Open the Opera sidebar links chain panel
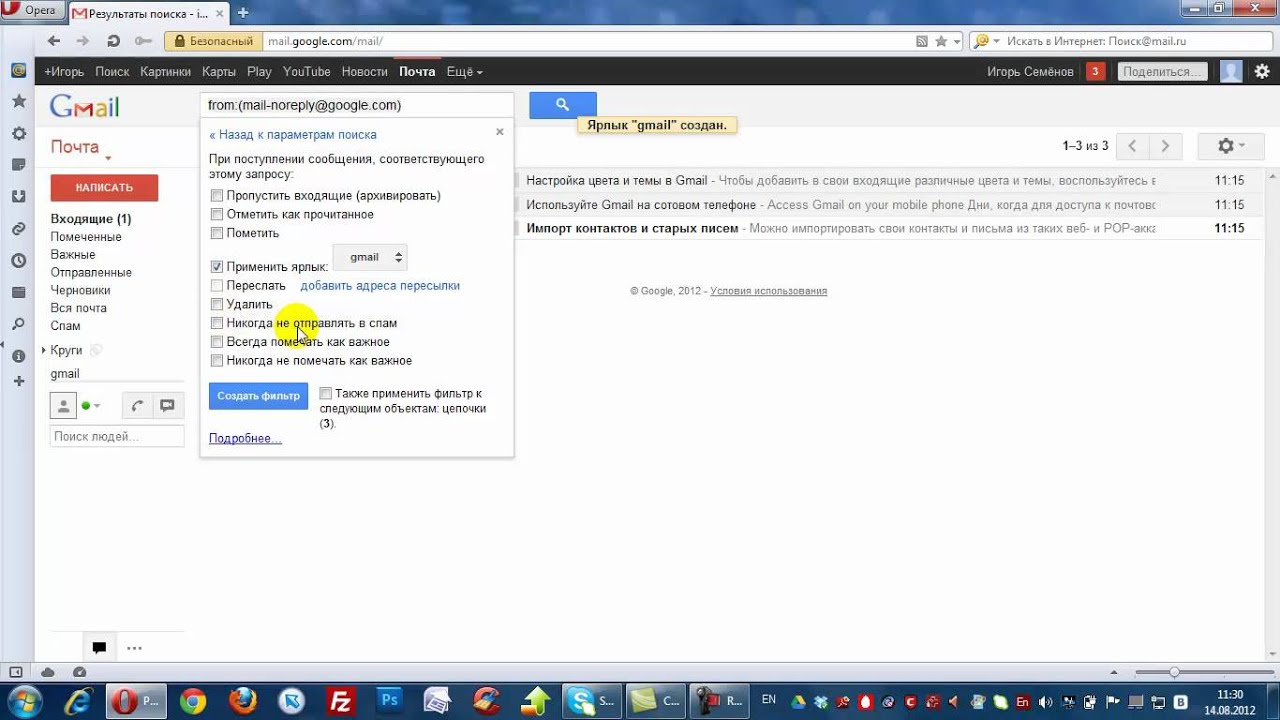This screenshot has width=1280, height=720. pos(18,229)
